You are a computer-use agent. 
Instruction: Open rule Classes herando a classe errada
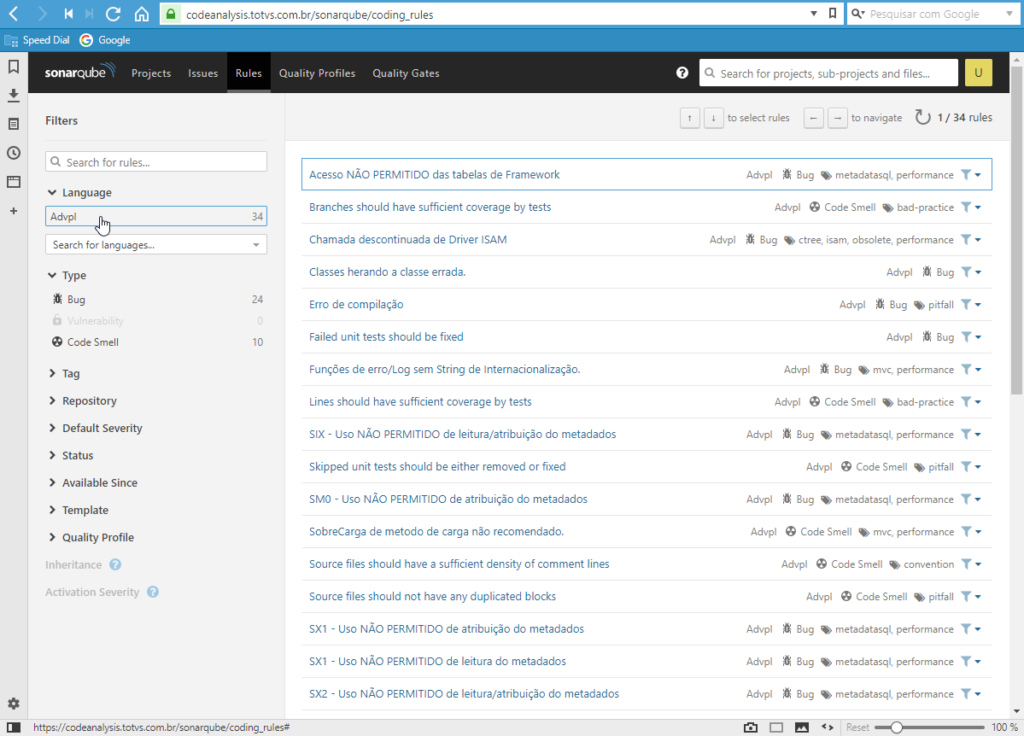click(x=387, y=272)
